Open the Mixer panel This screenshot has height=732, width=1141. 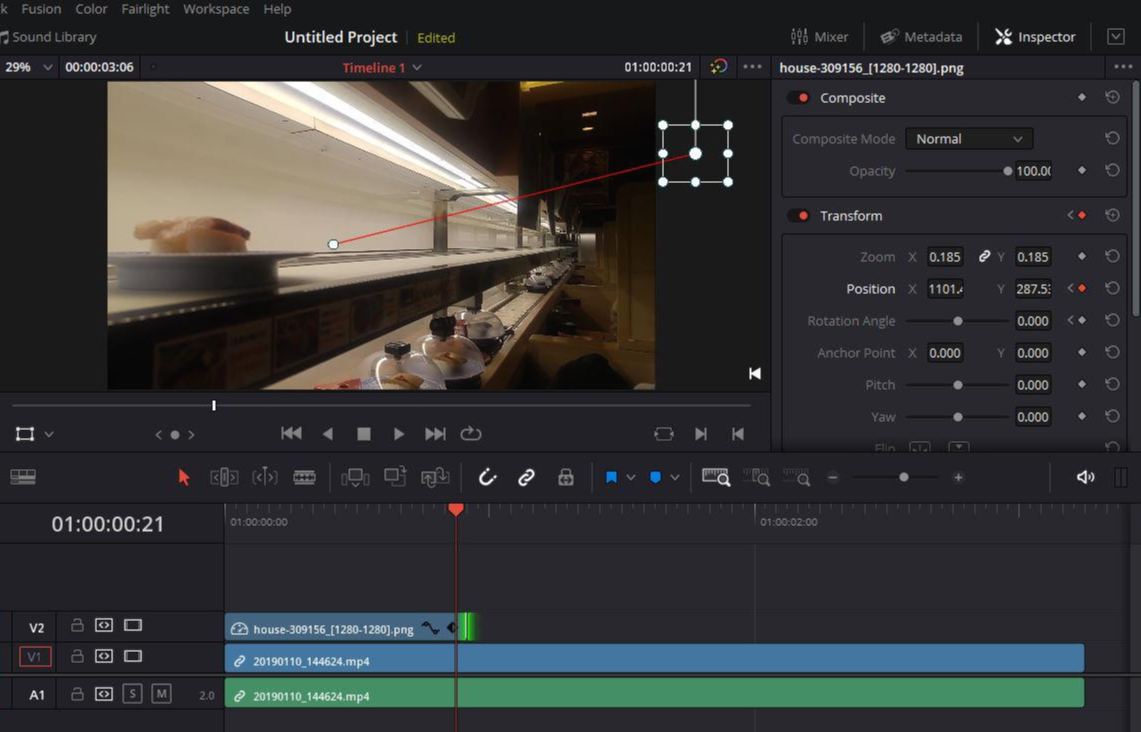[x=819, y=36]
